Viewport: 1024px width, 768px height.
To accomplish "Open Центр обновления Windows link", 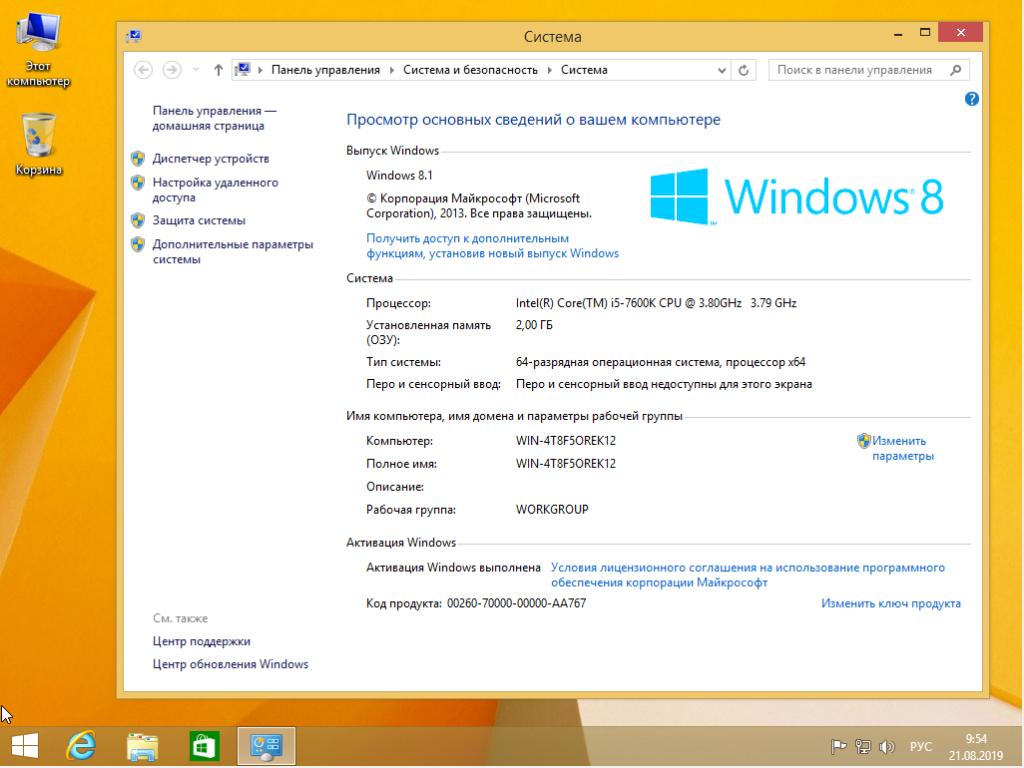I will tap(230, 664).
